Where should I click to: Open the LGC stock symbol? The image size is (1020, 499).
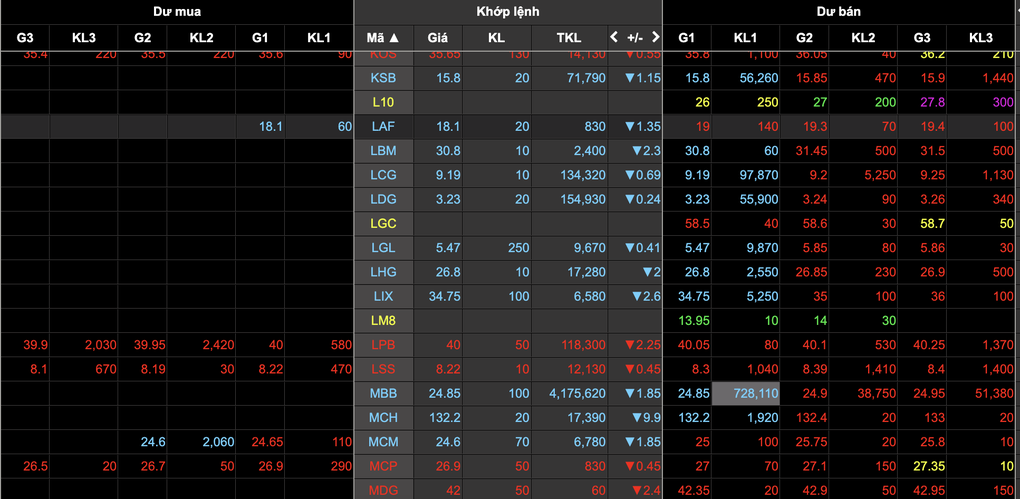383,223
